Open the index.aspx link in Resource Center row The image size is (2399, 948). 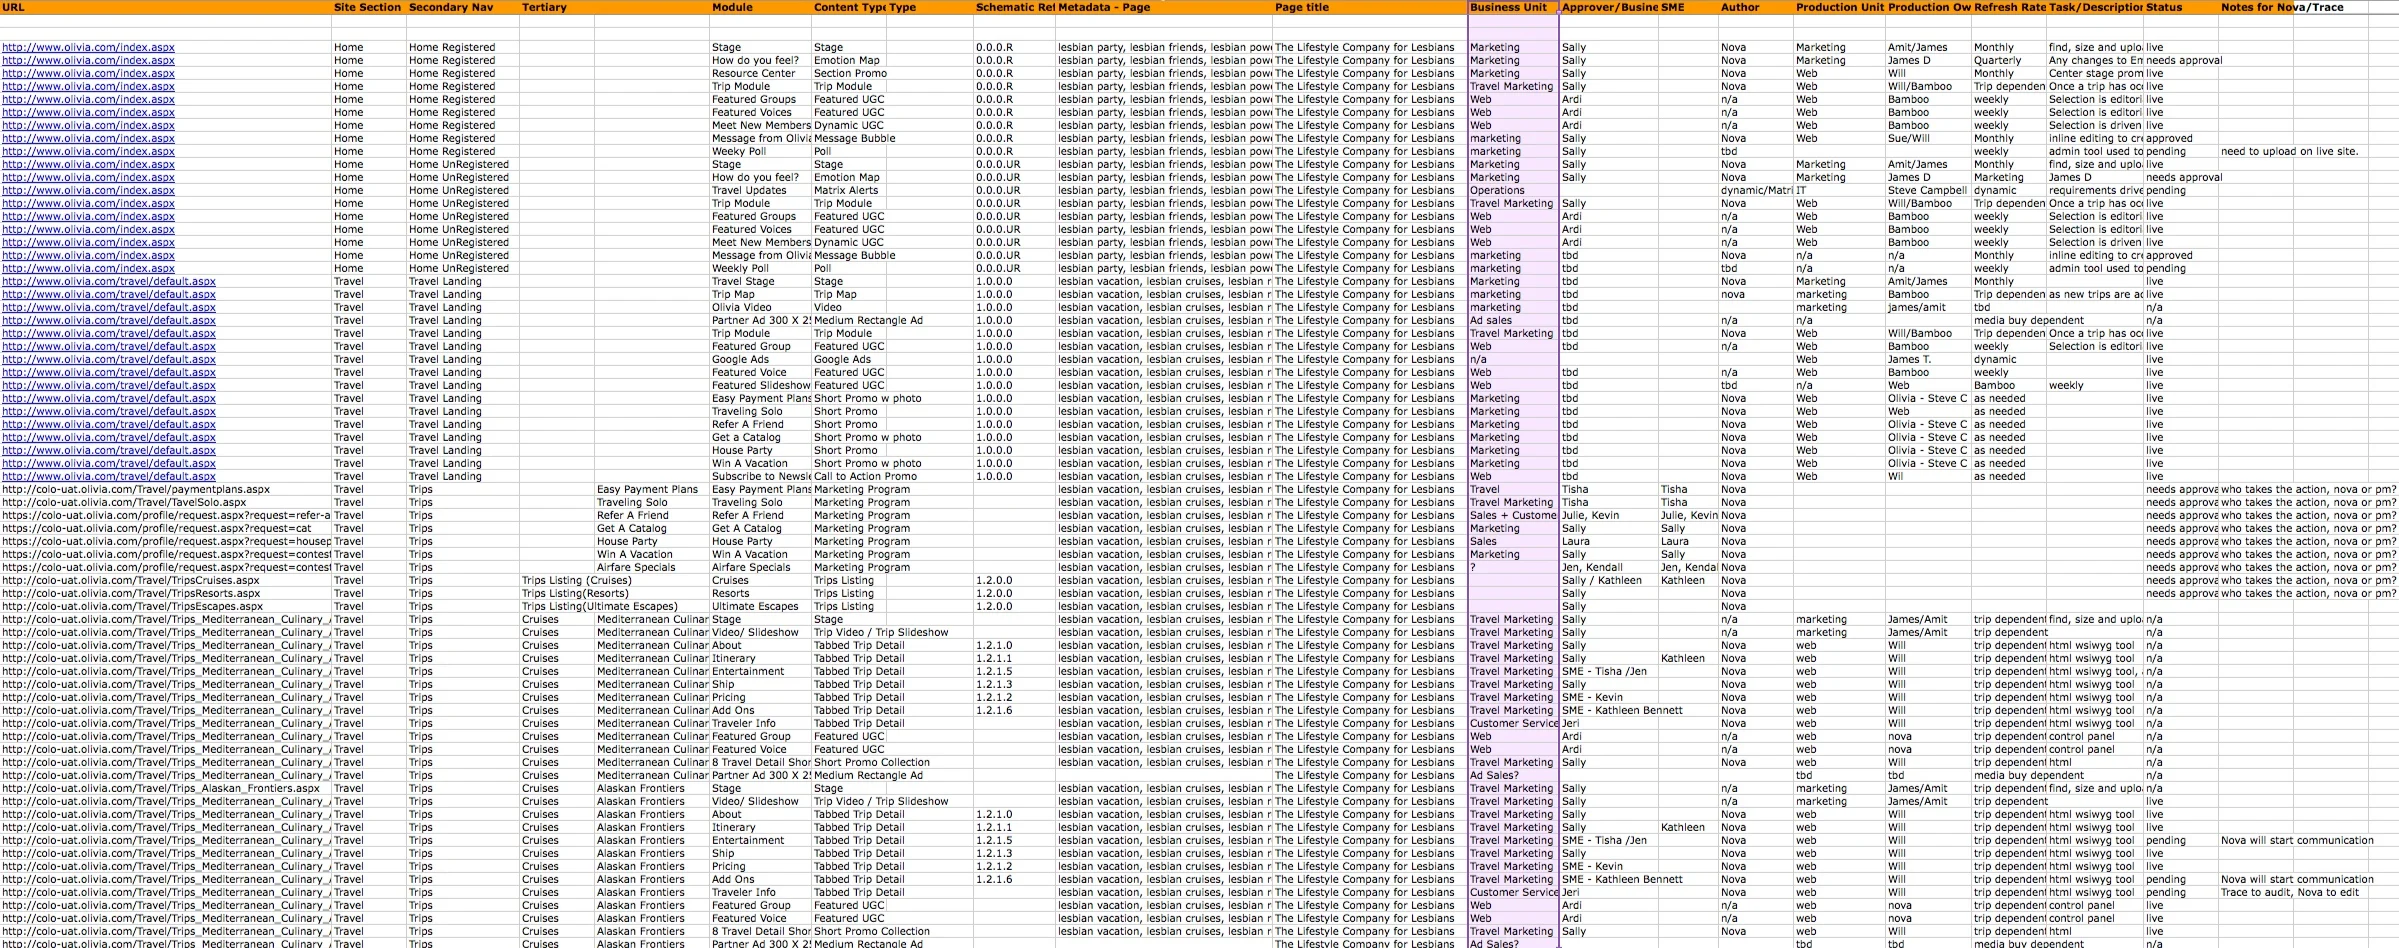[x=88, y=74]
